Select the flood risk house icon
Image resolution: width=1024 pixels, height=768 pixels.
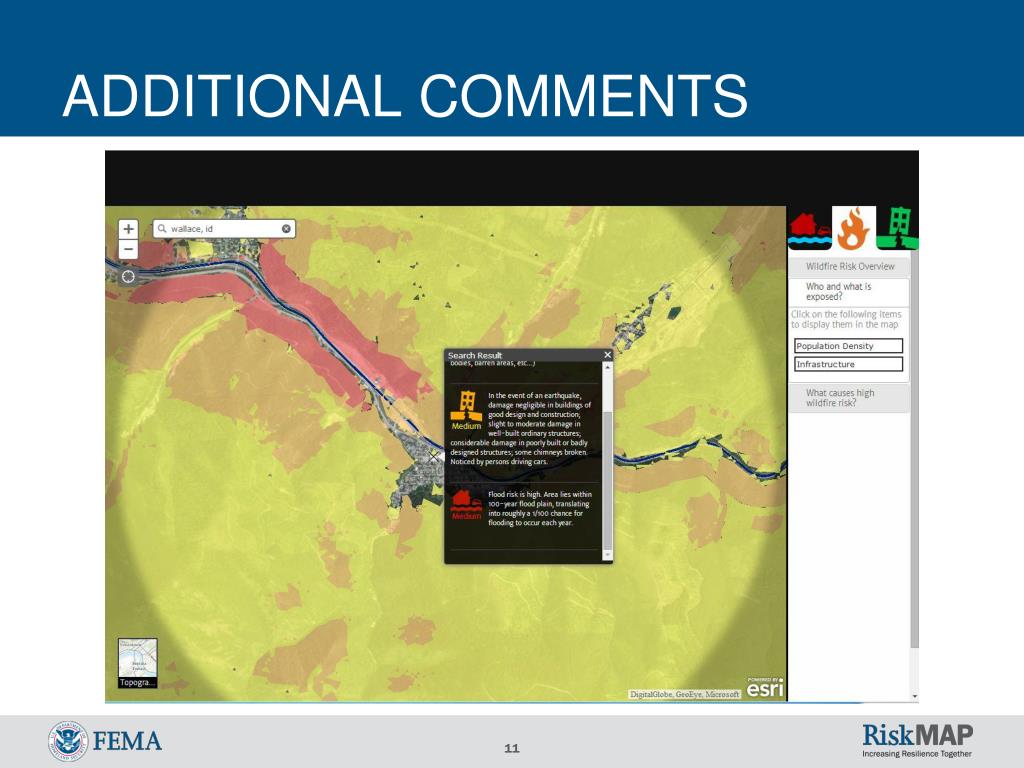(x=810, y=229)
